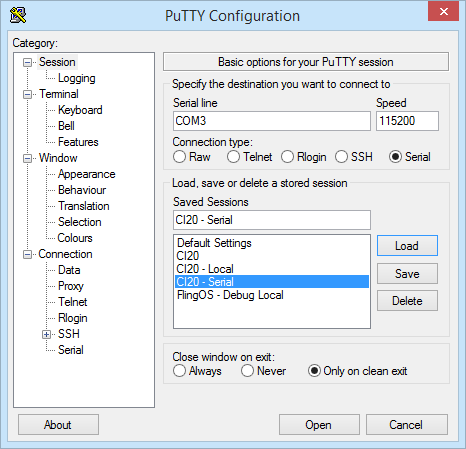Collapse the Connection tree node
Viewport: 466px width, 449px height.
click(27, 254)
